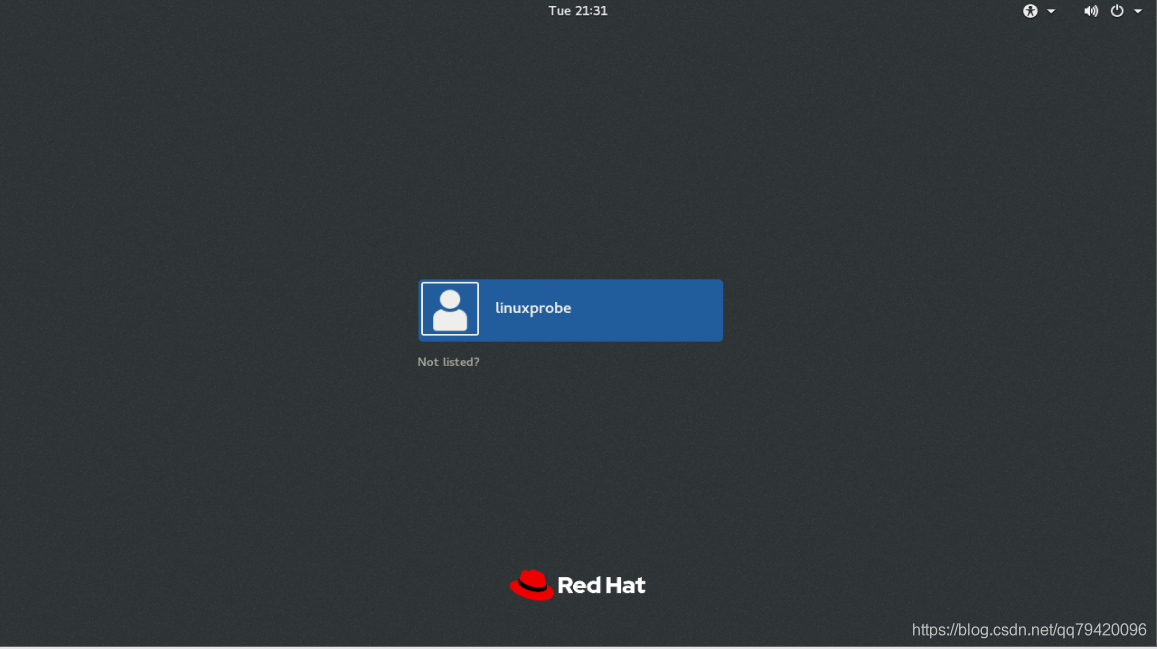Select the linuxprobe user account

pos(570,310)
